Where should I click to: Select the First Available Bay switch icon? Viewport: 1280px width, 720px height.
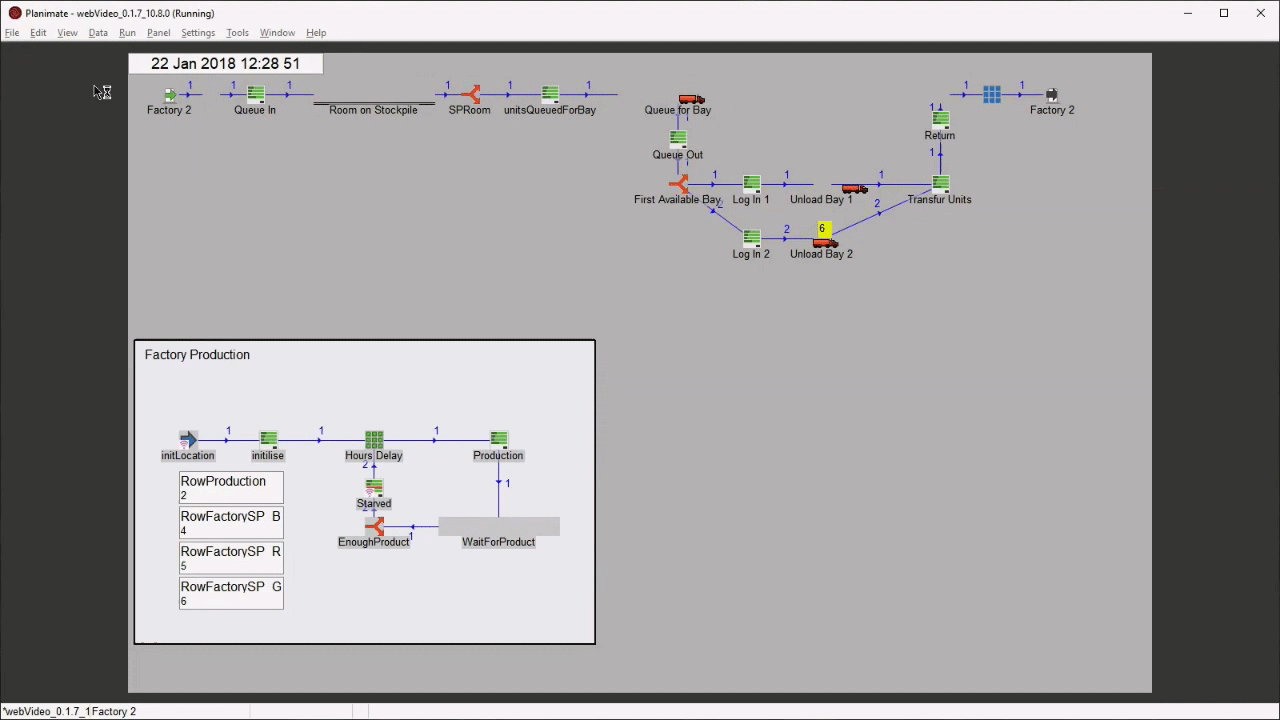pos(679,184)
